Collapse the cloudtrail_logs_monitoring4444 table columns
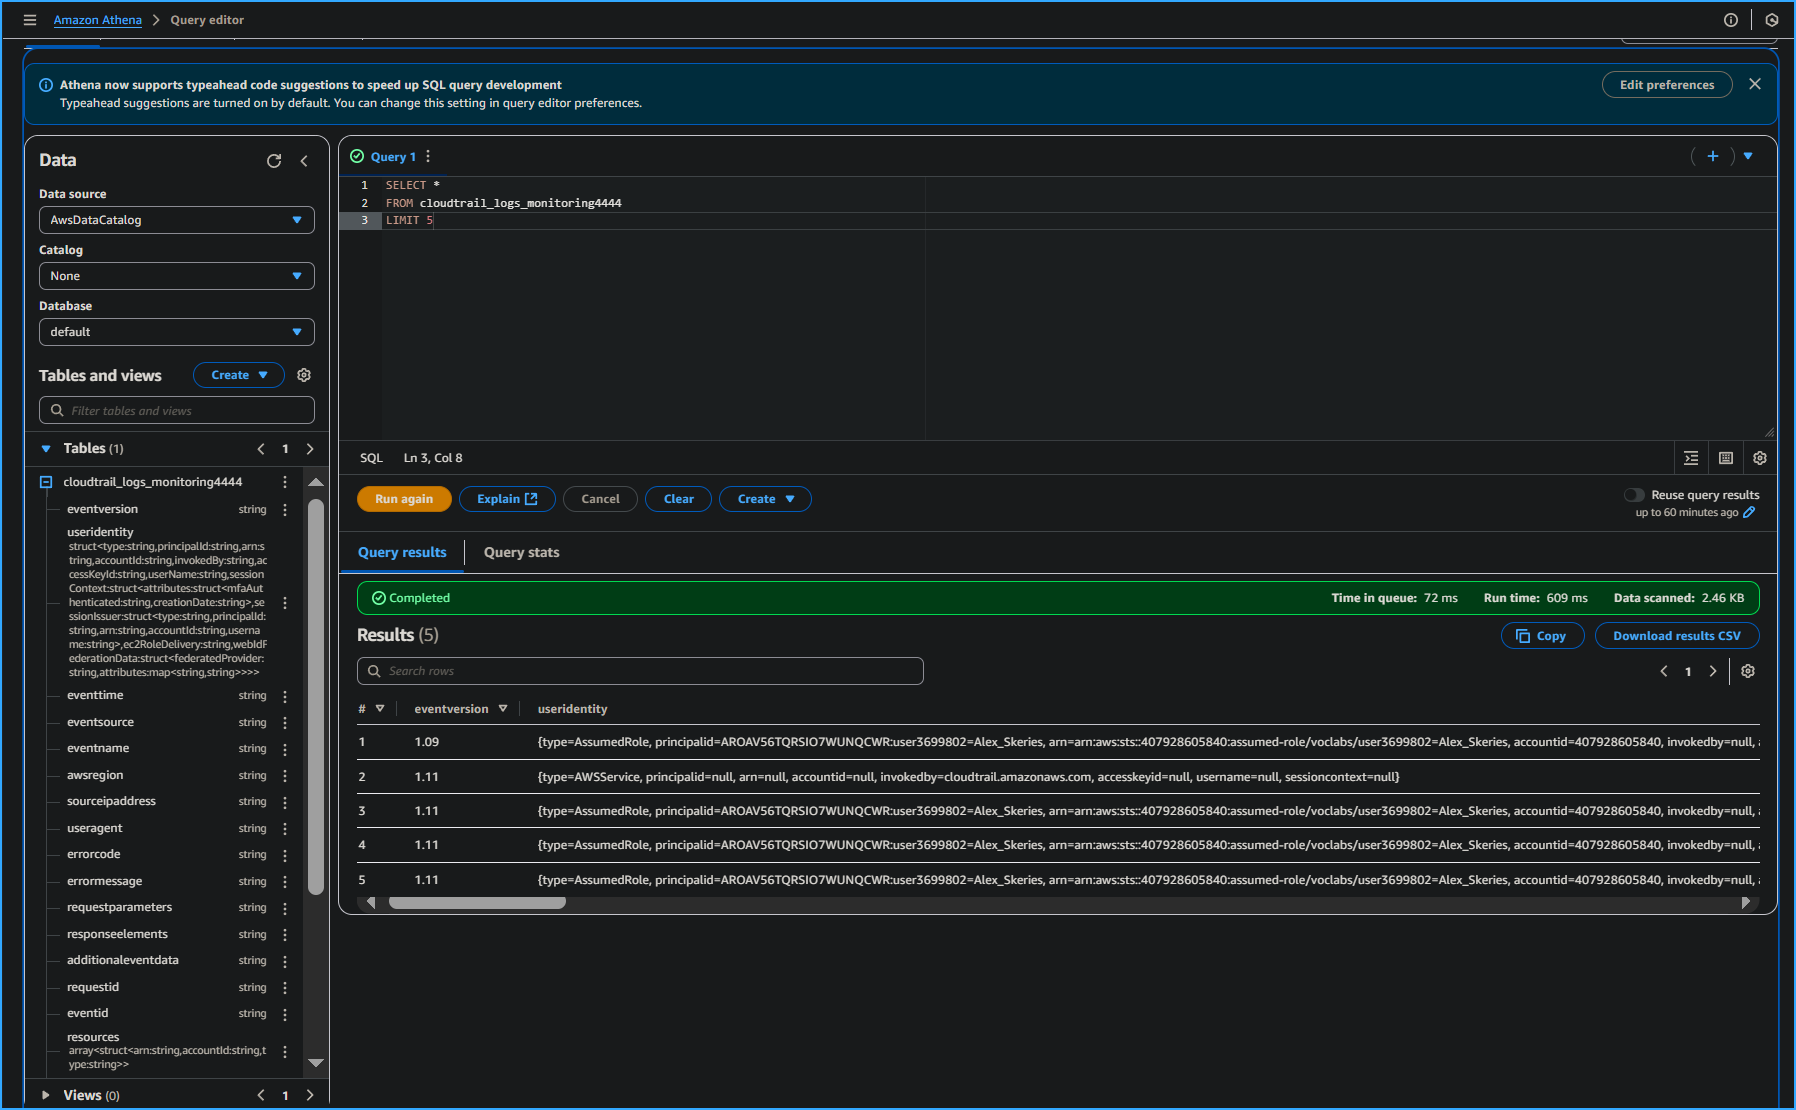 [x=46, y=481]
